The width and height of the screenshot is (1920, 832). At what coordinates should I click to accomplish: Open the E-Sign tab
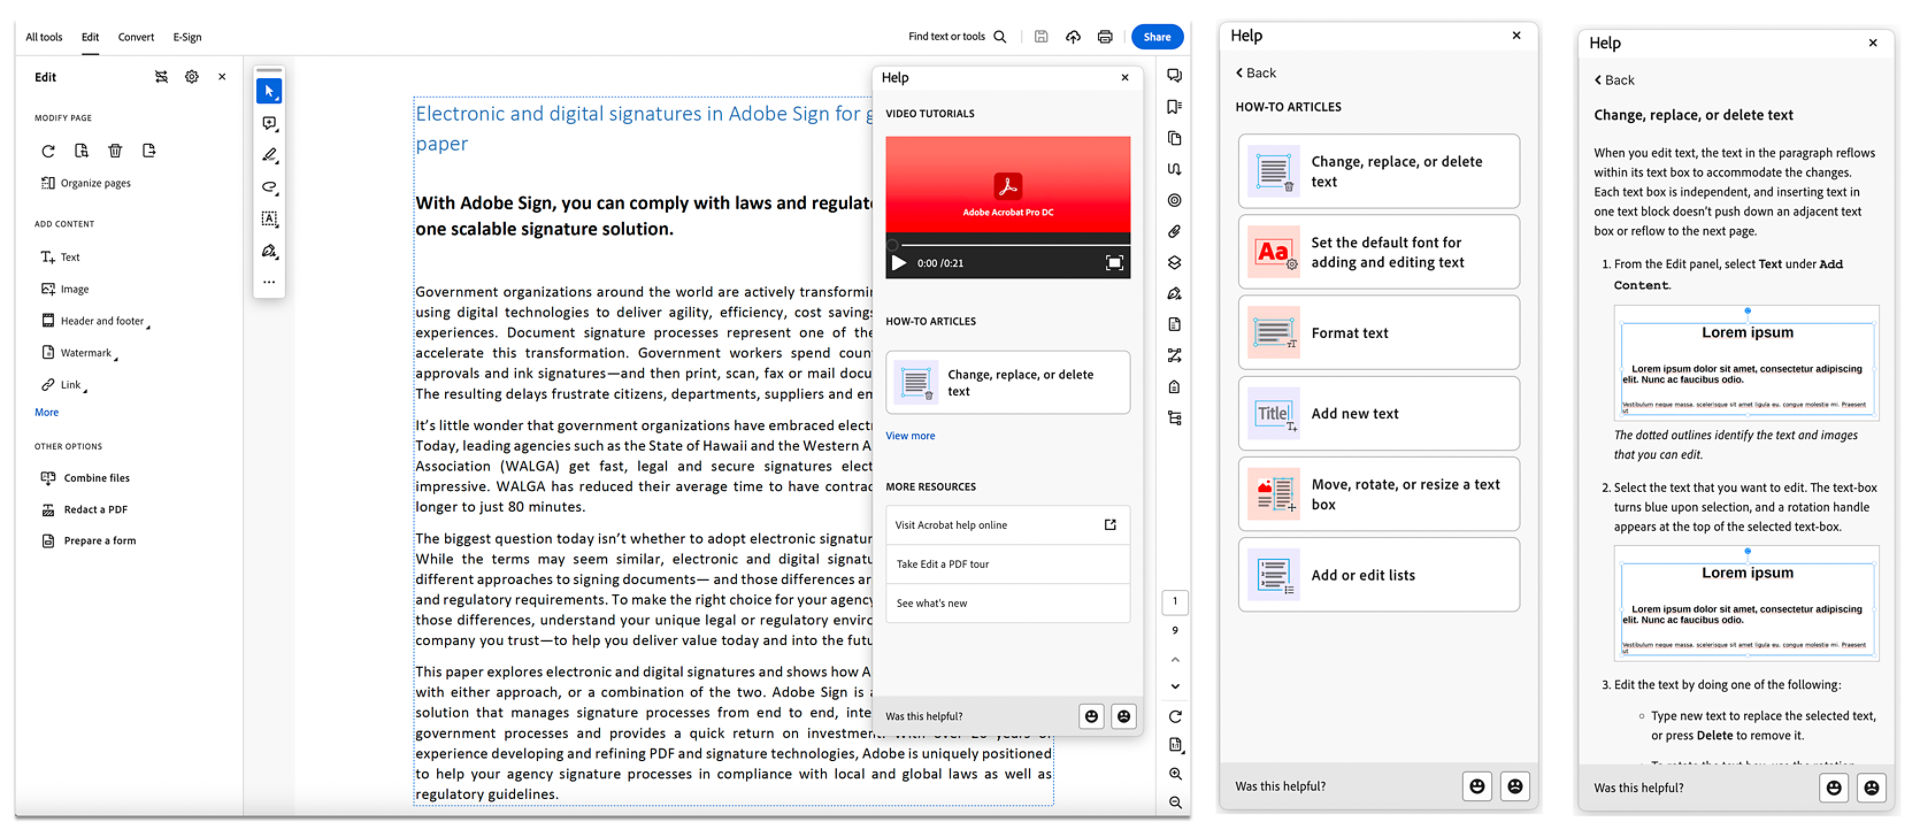tap(187, 37)
